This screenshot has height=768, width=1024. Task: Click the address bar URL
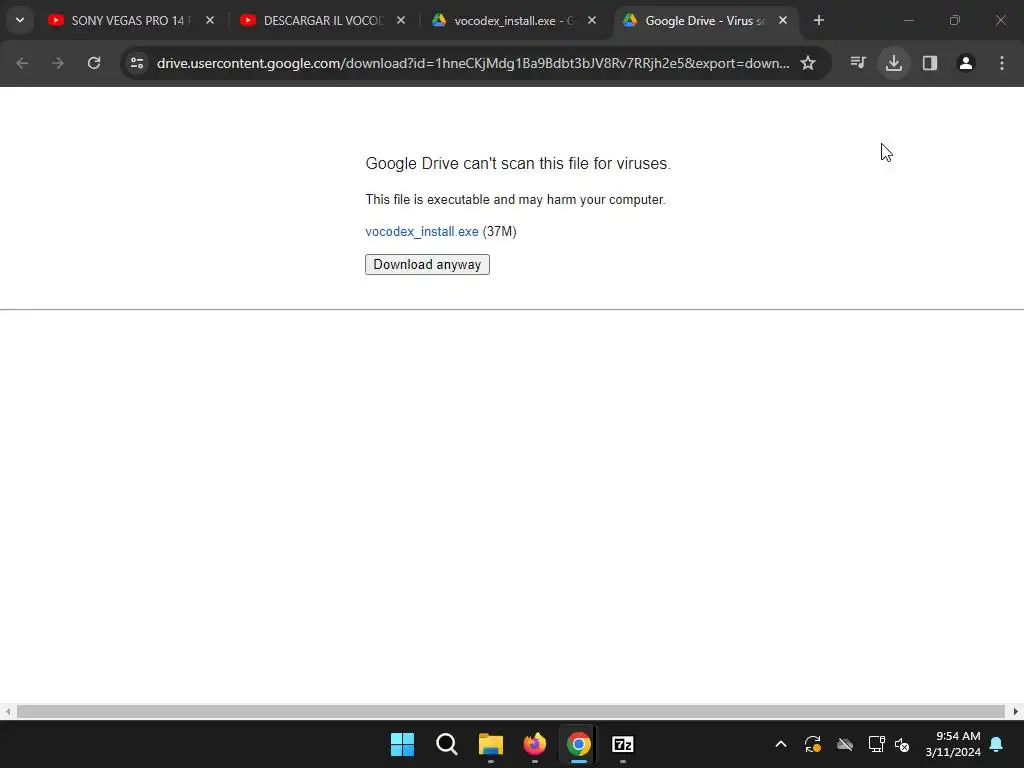(x=473, y=63)
